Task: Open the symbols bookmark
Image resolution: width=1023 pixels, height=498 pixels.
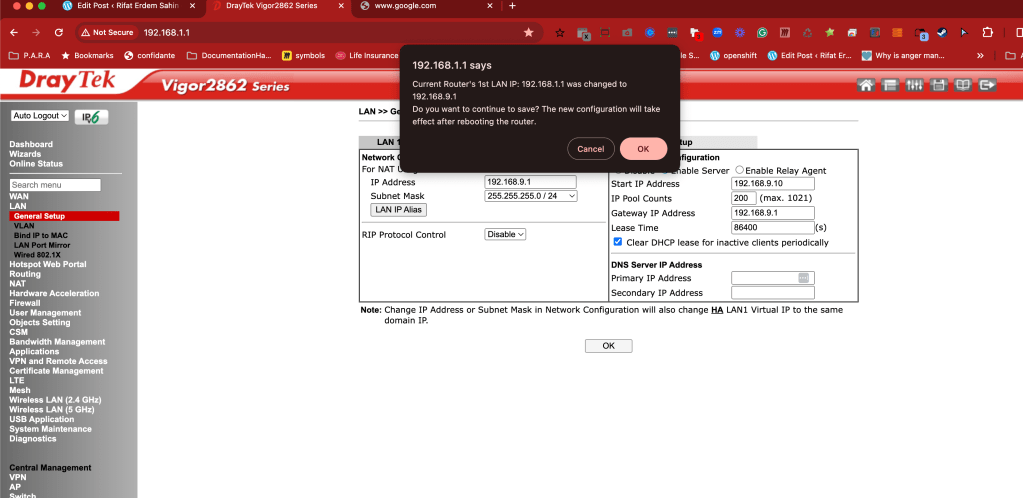Action: [303, 55]
